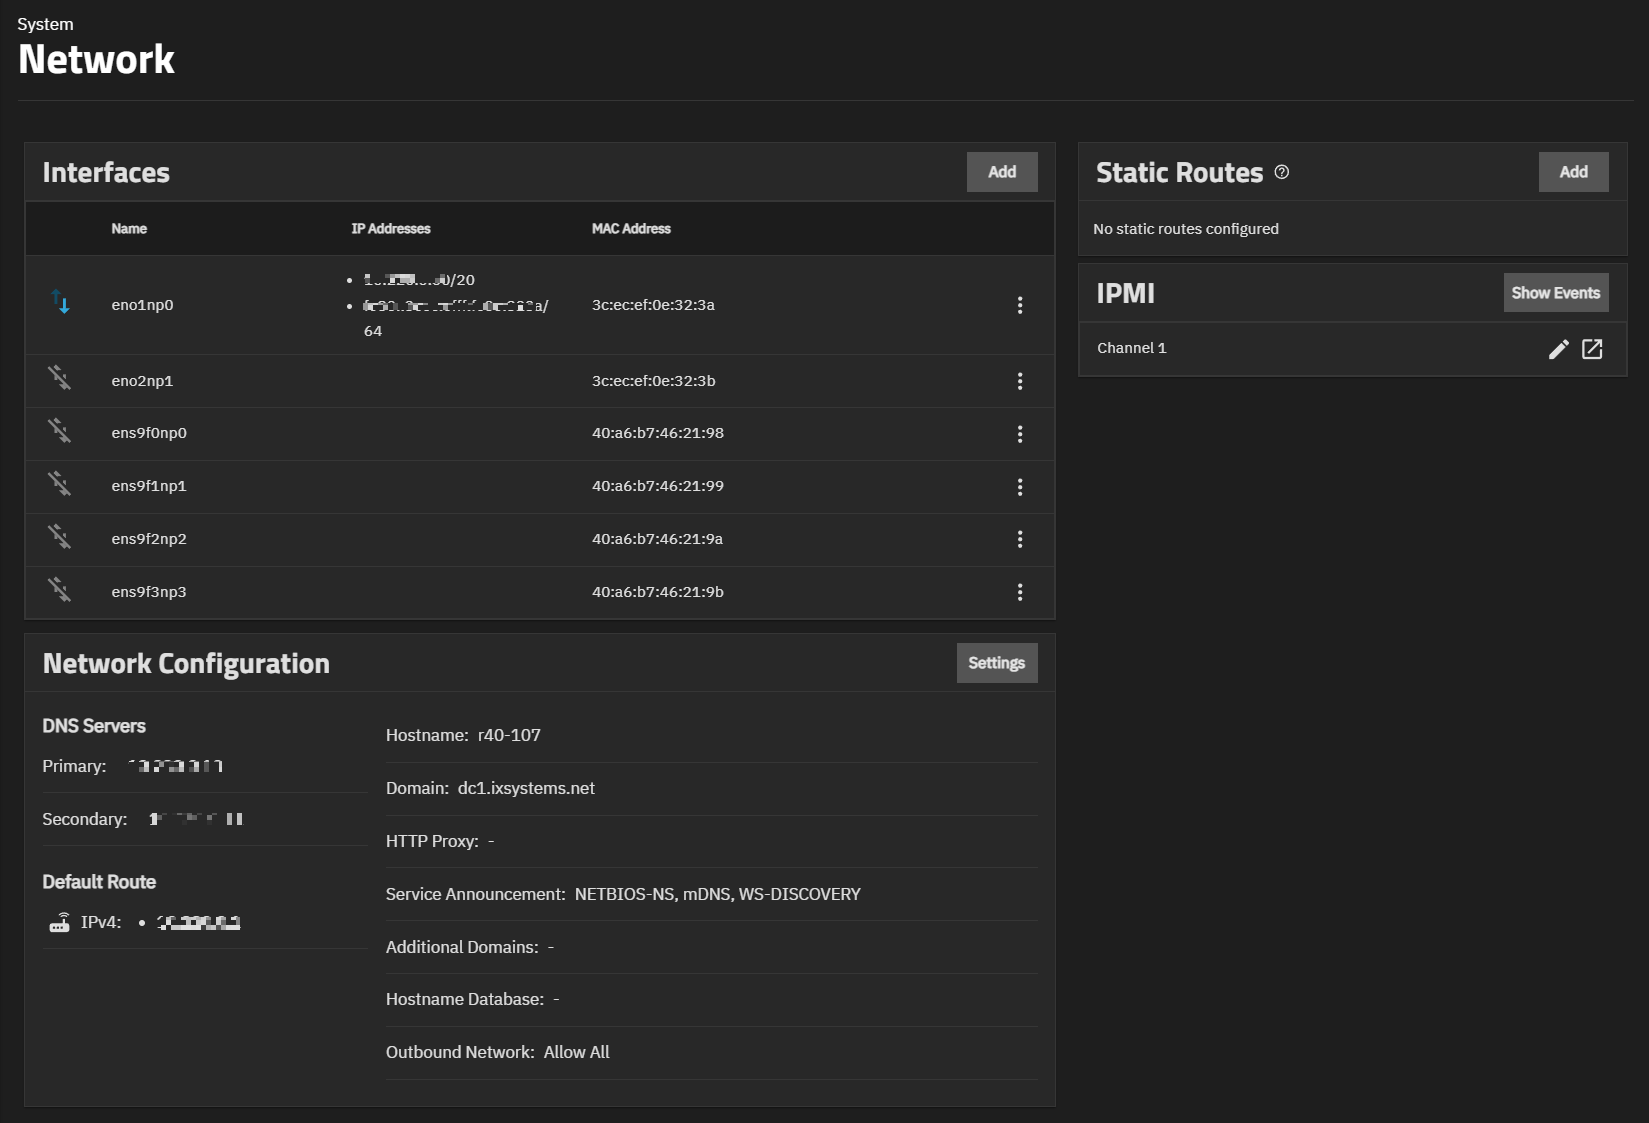Open IPMI Channel 1 in new window
The height and width of the screenshot is (1123, 1649).
pos(1592,349)
